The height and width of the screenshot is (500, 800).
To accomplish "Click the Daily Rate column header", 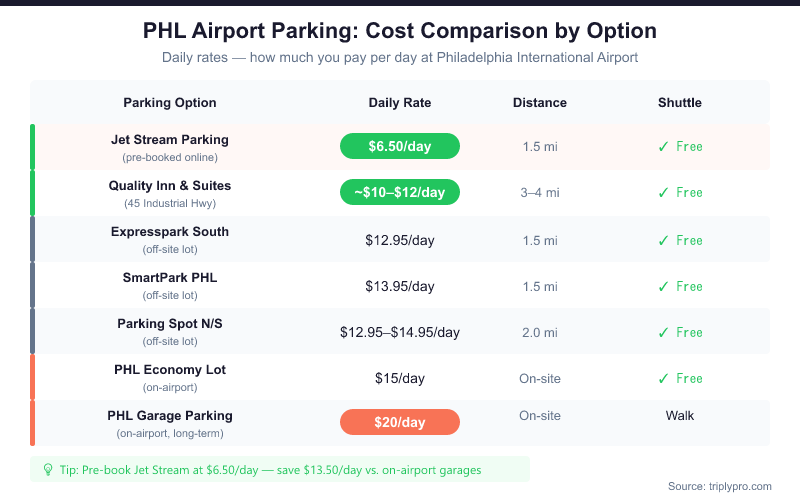I will click(400, 103).
